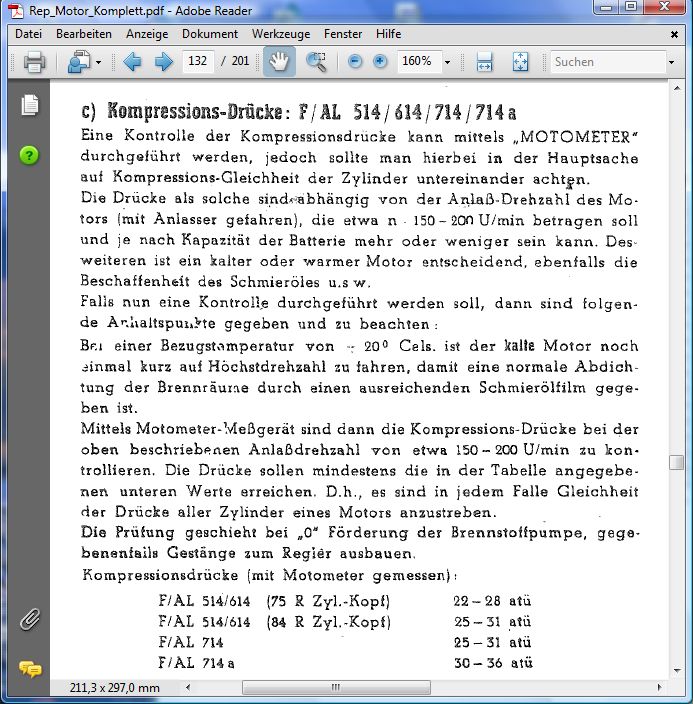This screenshot has height=704, width=693.
Task: Click the page number field showing 132
Action: click(198, 61)
